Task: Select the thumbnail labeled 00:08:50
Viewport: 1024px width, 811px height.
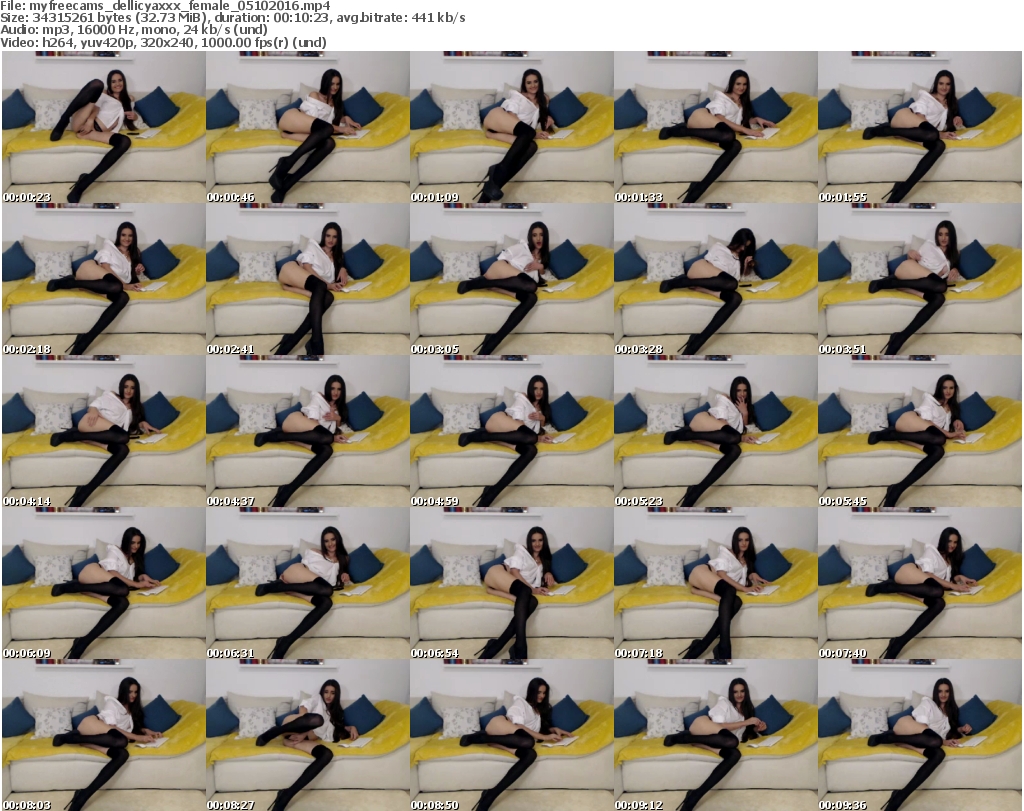Action: pyautogui.click(x=511, y=735)
